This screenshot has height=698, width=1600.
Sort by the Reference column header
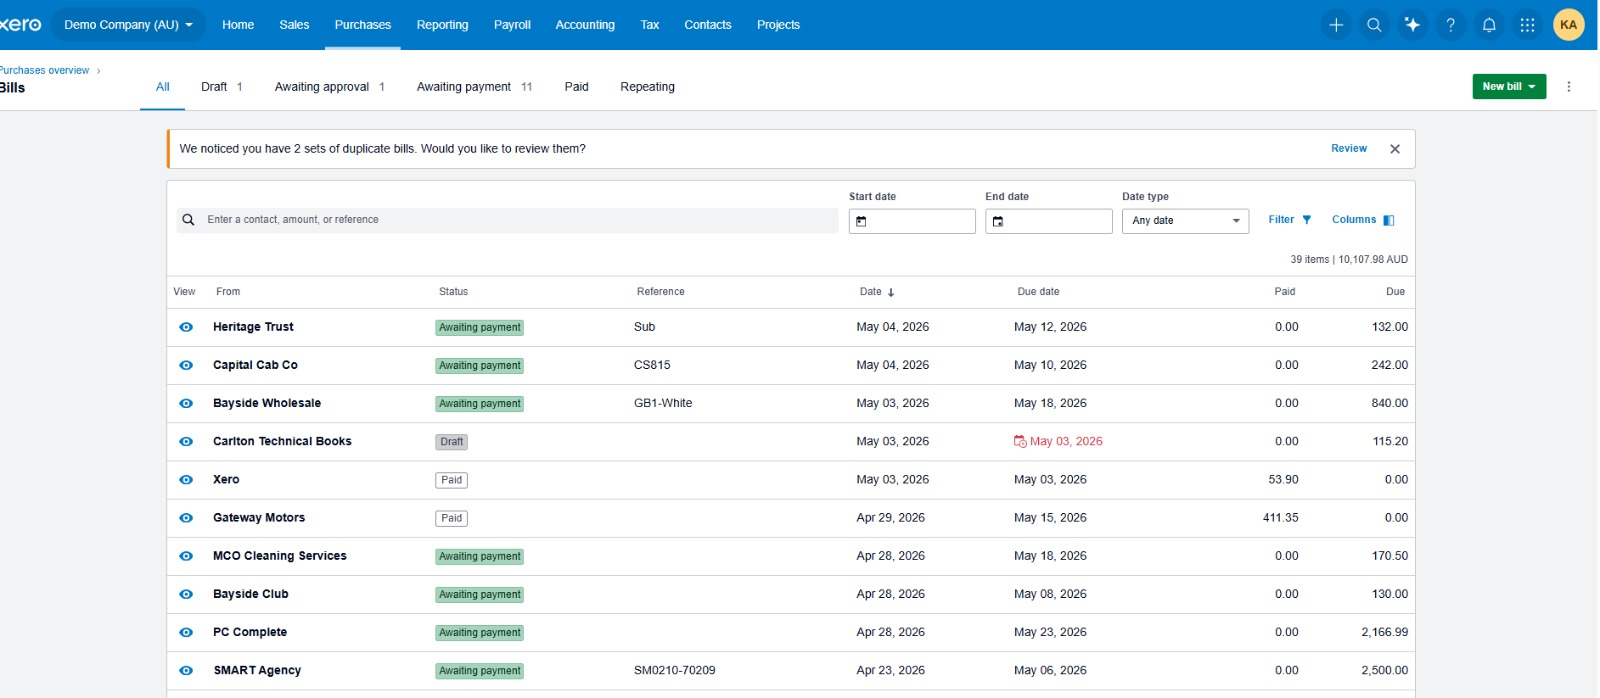[x=660, y=292]
